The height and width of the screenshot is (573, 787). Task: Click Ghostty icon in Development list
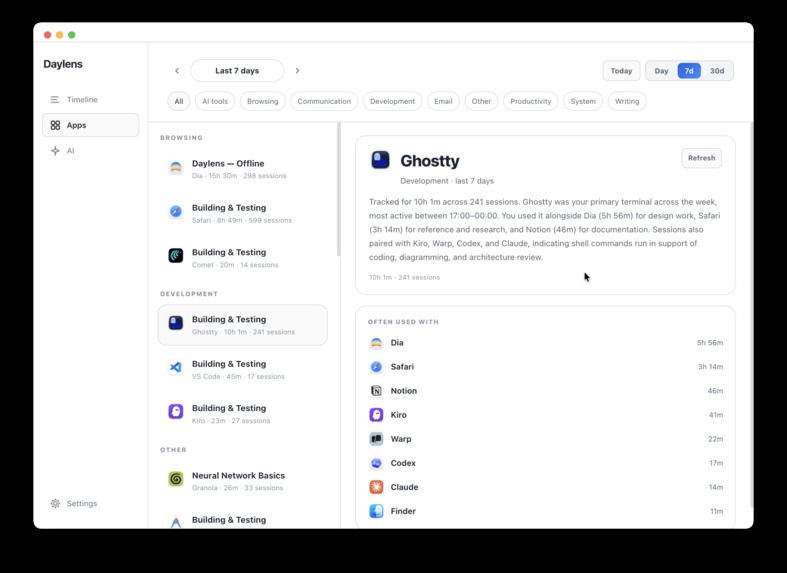pos(176,323)
